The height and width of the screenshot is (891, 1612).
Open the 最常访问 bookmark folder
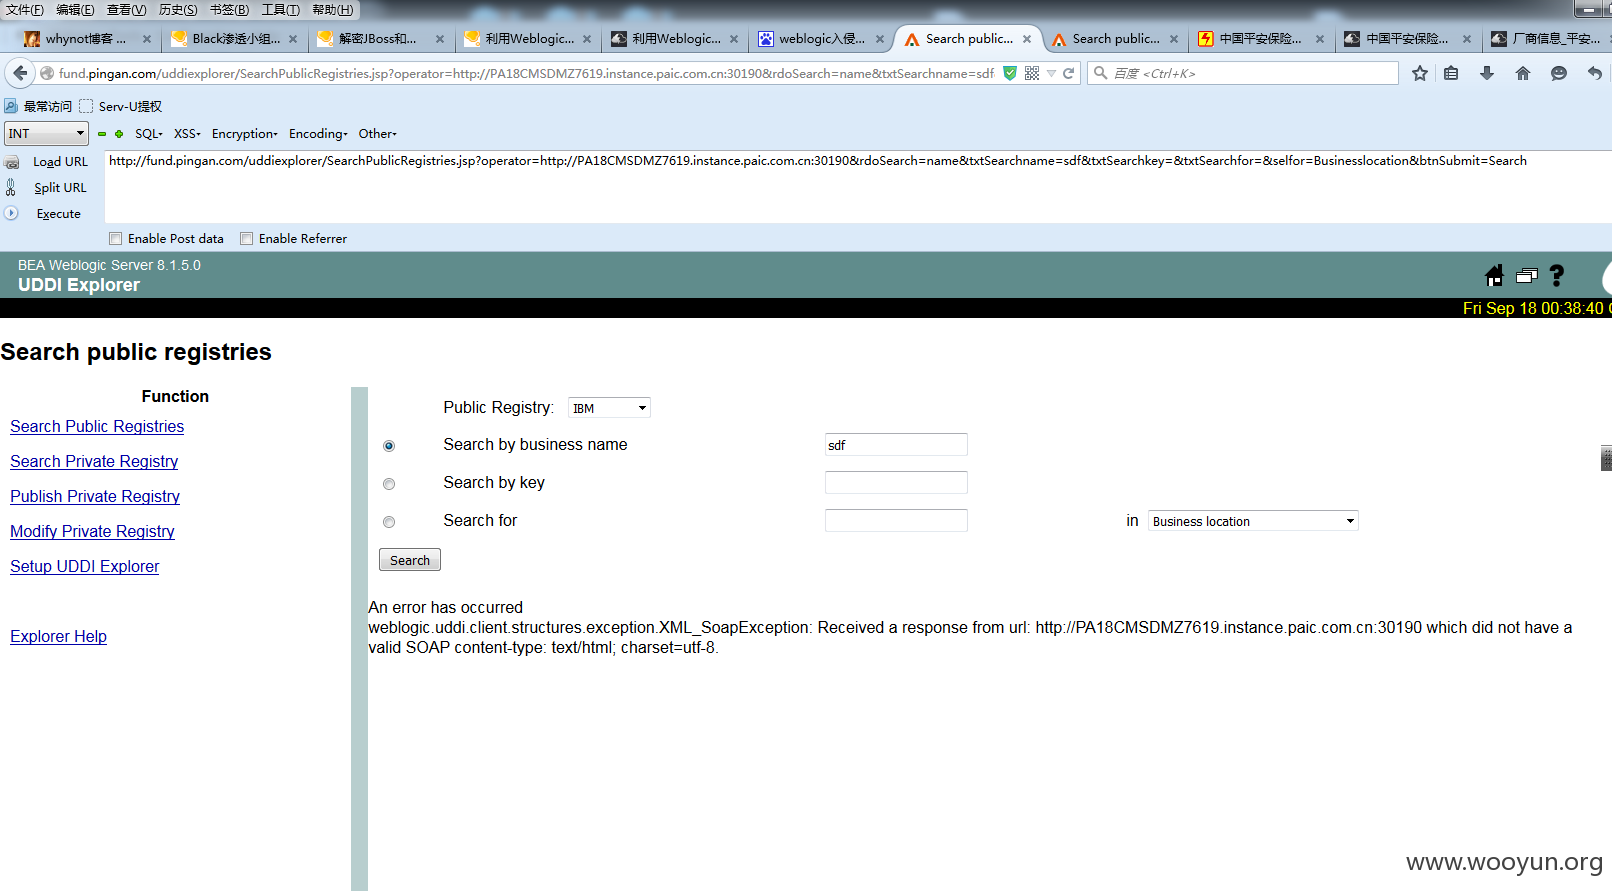click(38, 106)
